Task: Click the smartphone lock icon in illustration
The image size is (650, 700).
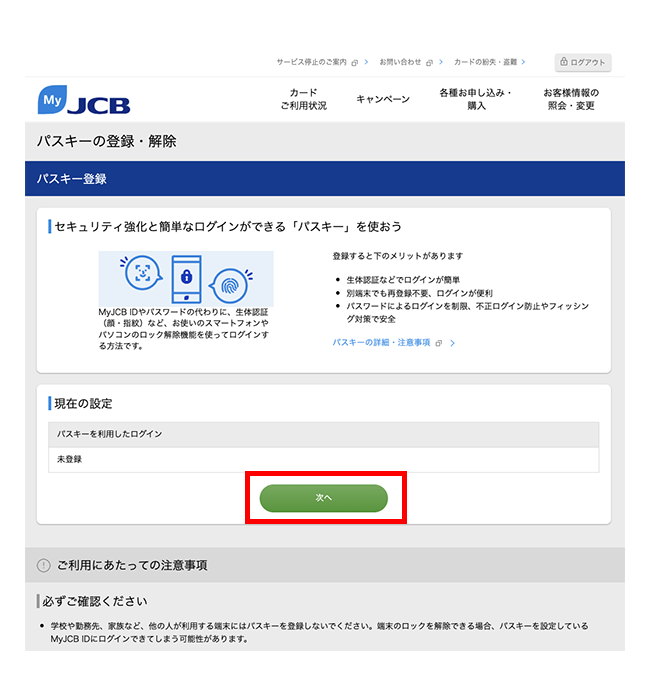Action: coord(187,279)
